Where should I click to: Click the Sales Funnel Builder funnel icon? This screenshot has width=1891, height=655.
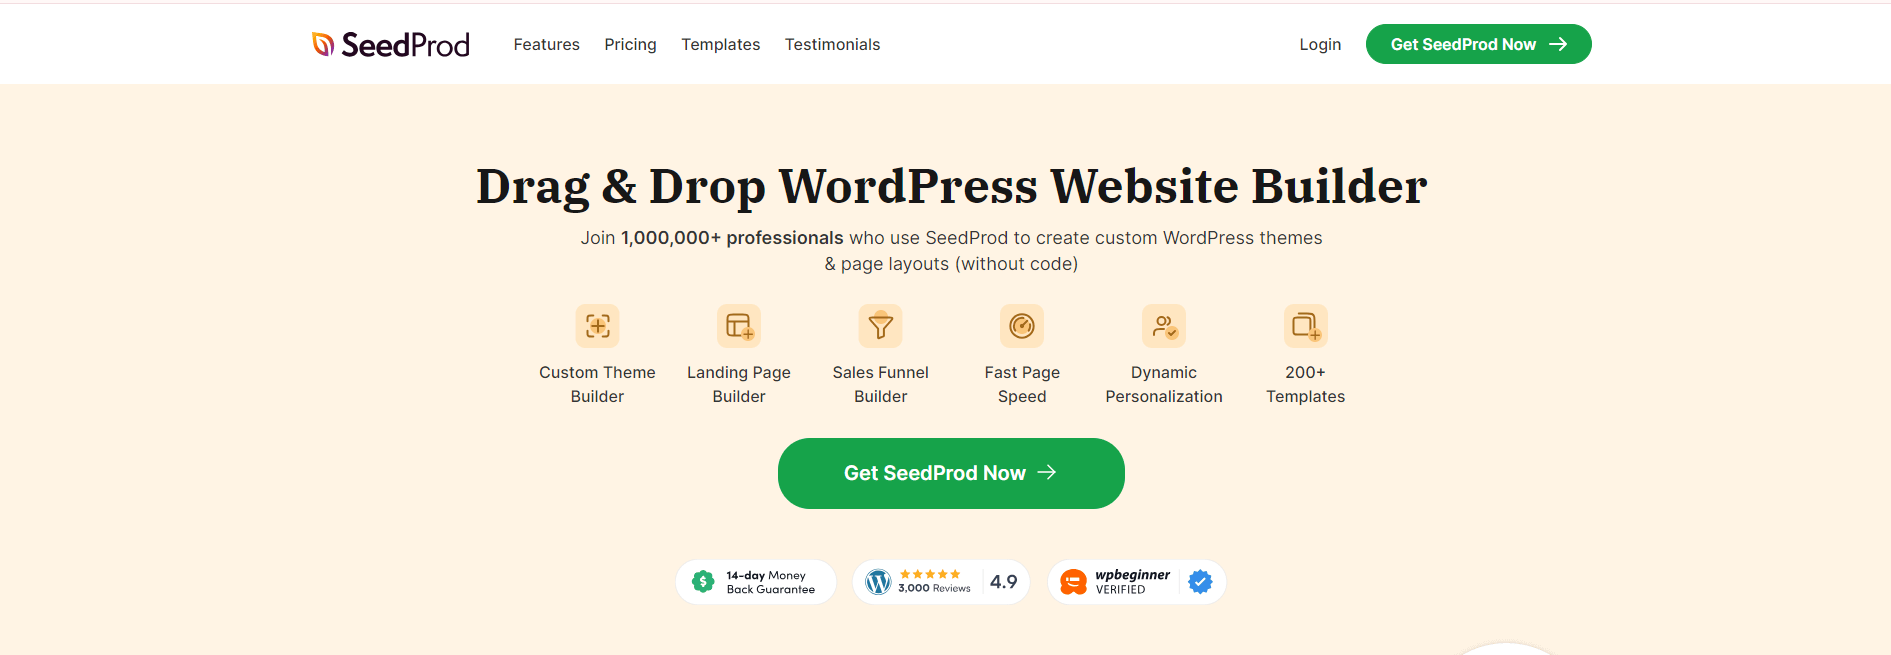tap(881, 326)
